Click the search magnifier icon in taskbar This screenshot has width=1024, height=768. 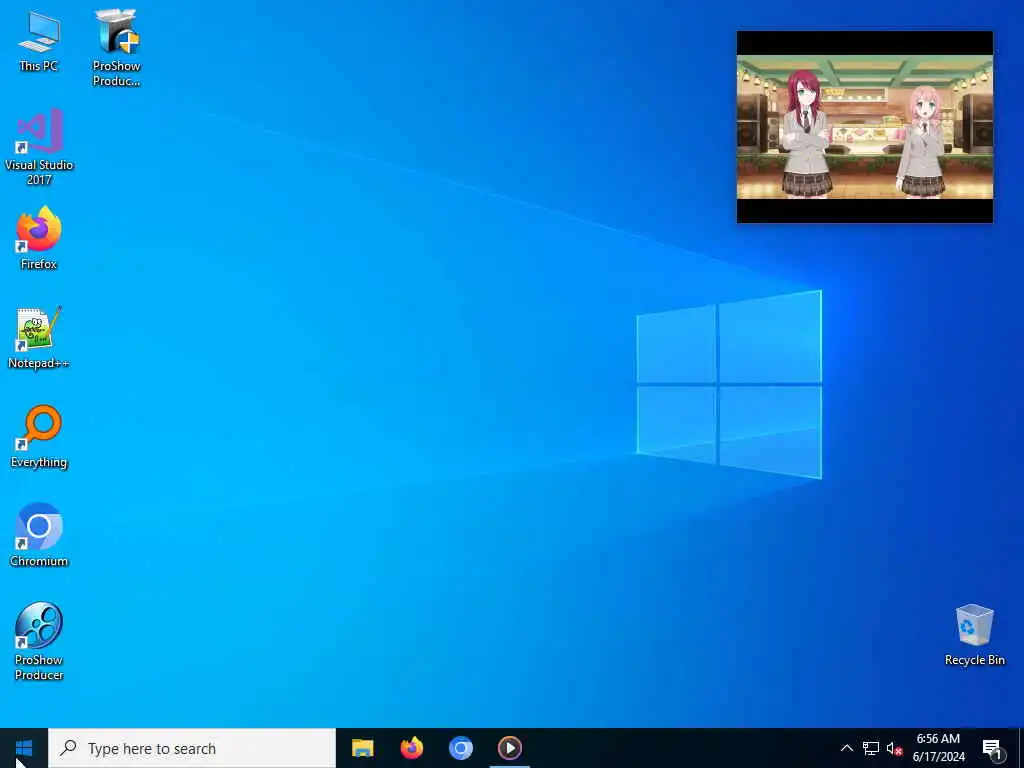68,748
